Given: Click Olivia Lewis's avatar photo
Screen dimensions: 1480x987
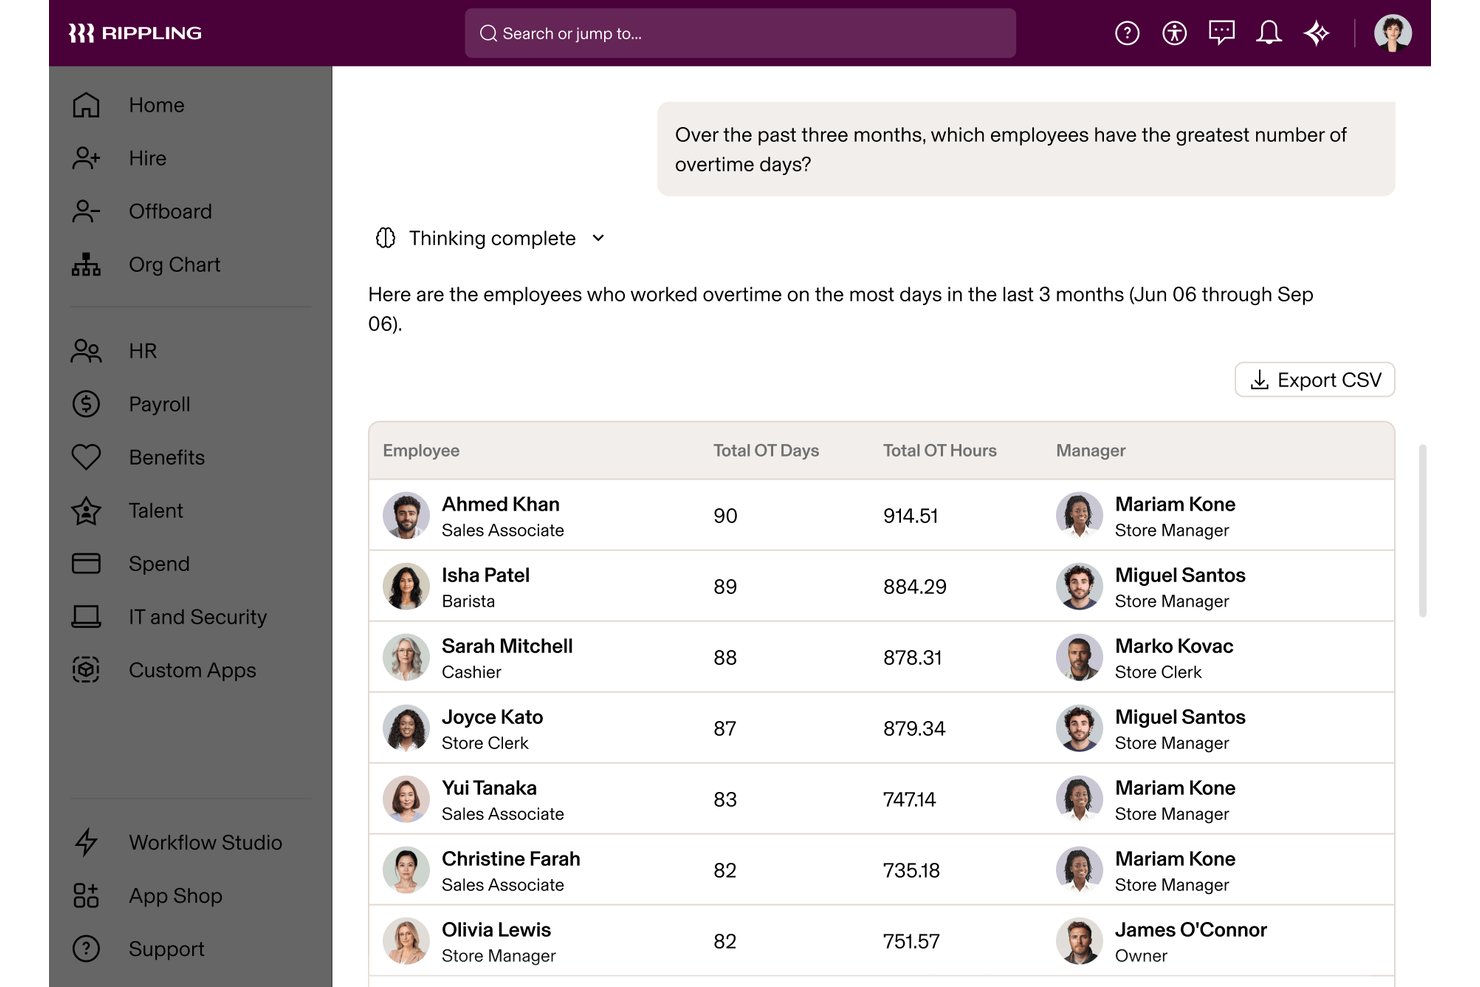Looking at the screenshot, I should point(406,942).
